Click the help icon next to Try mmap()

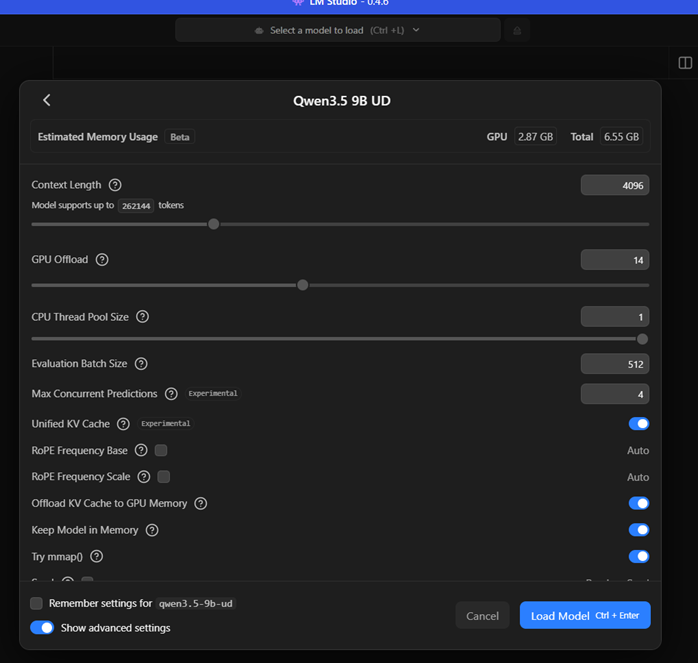coord(97,557)
